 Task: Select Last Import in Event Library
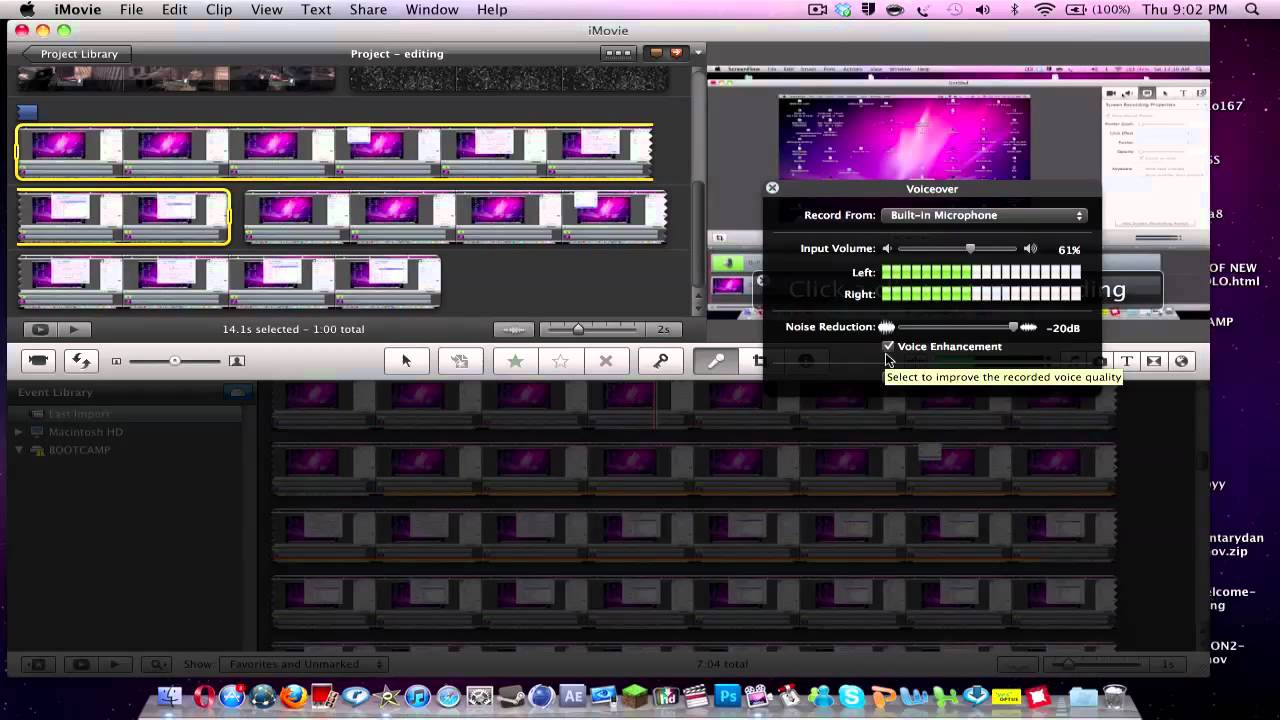click(x=79, y=414)
